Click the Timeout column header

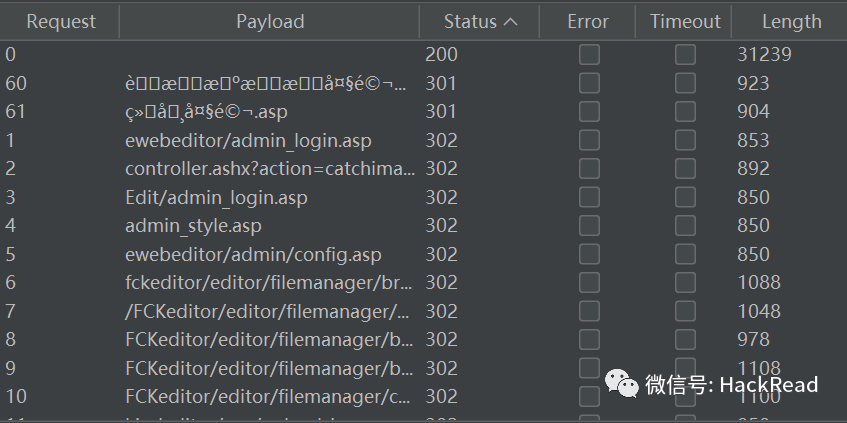[684, 22]
